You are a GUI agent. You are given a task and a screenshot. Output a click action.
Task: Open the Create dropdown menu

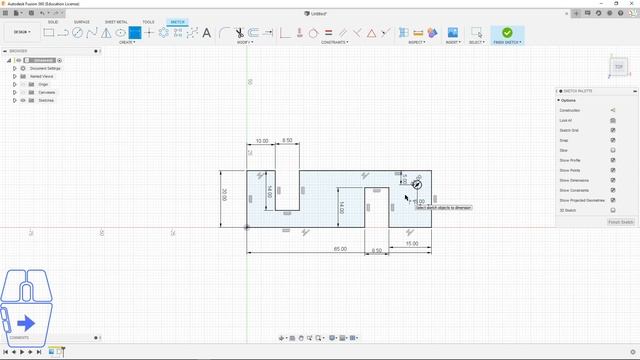127,42
